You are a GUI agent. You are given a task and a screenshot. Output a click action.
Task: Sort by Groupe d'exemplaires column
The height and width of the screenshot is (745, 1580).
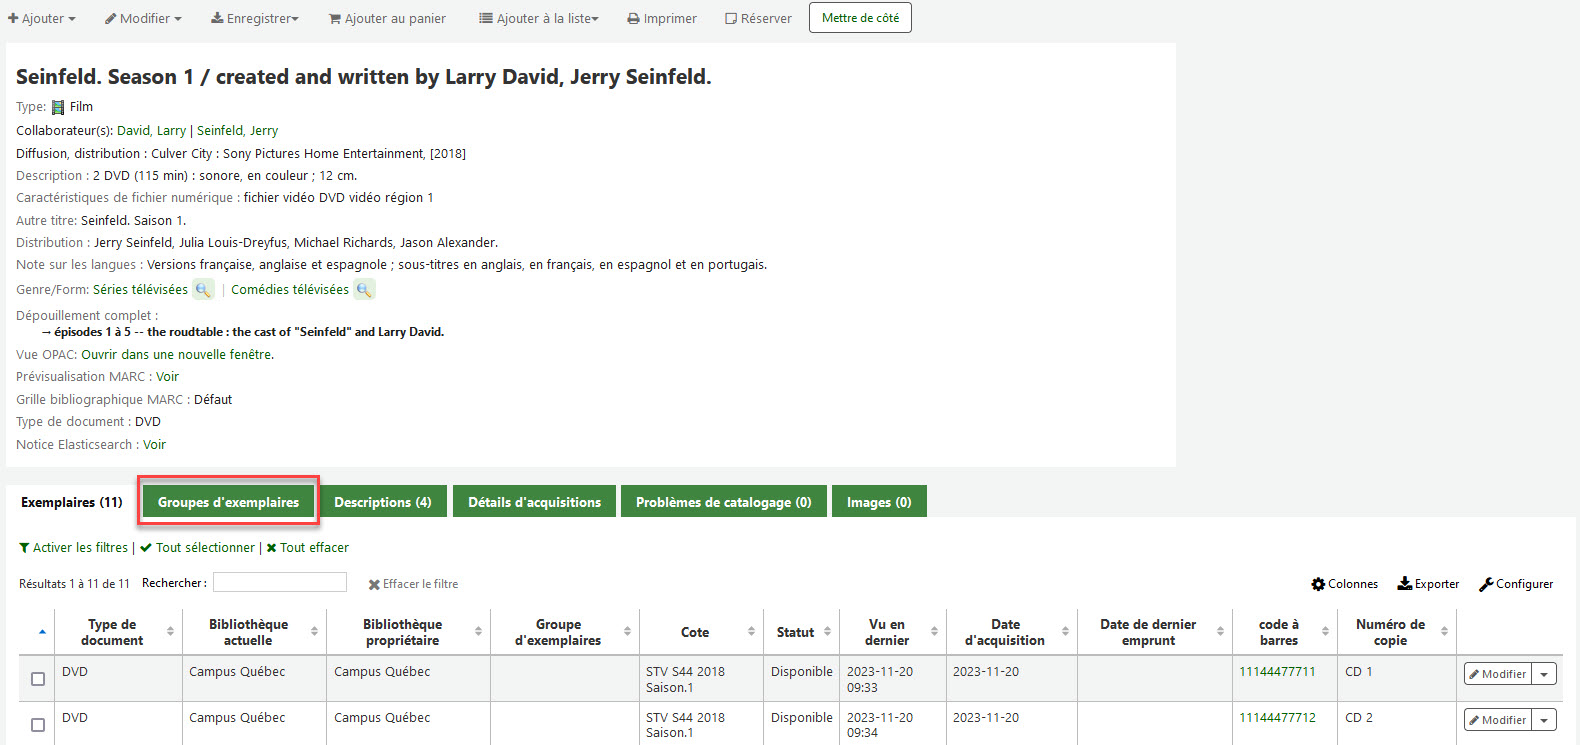(565, 632)
